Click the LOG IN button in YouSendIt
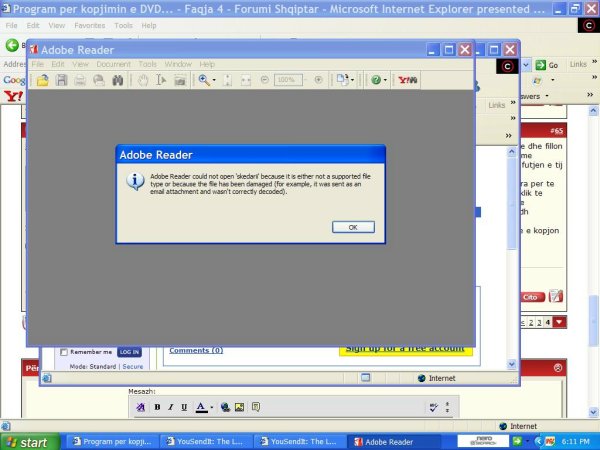The height and width of the screenshot is (450, 600). pos(129,352)
